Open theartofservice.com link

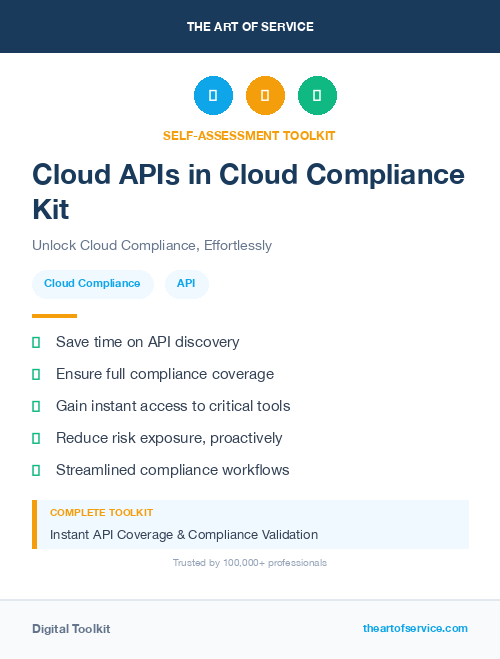point(415,628)
